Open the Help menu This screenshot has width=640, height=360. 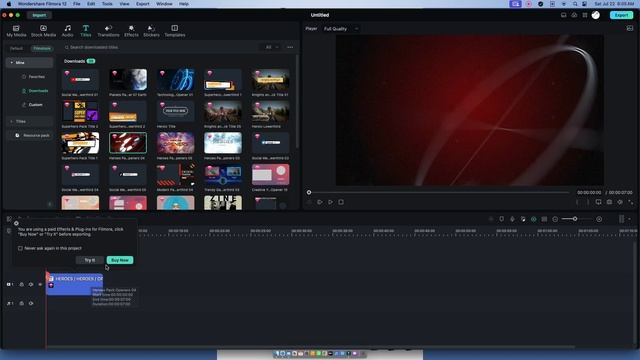pyautogui.click(x=184, y=4)
